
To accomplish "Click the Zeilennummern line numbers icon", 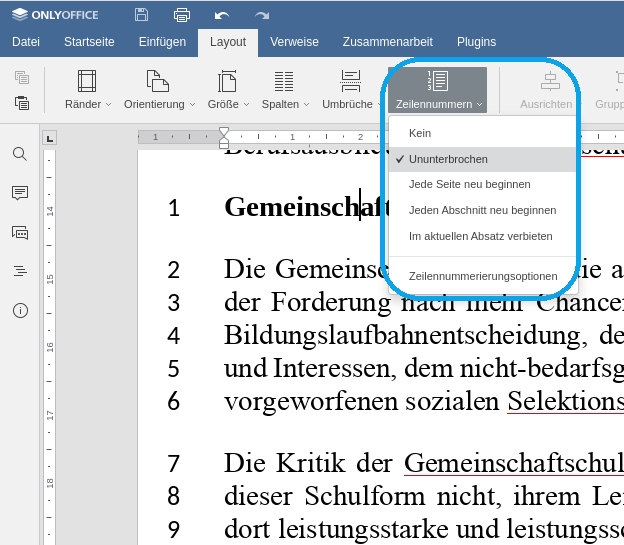I will [x=438, y=81].
